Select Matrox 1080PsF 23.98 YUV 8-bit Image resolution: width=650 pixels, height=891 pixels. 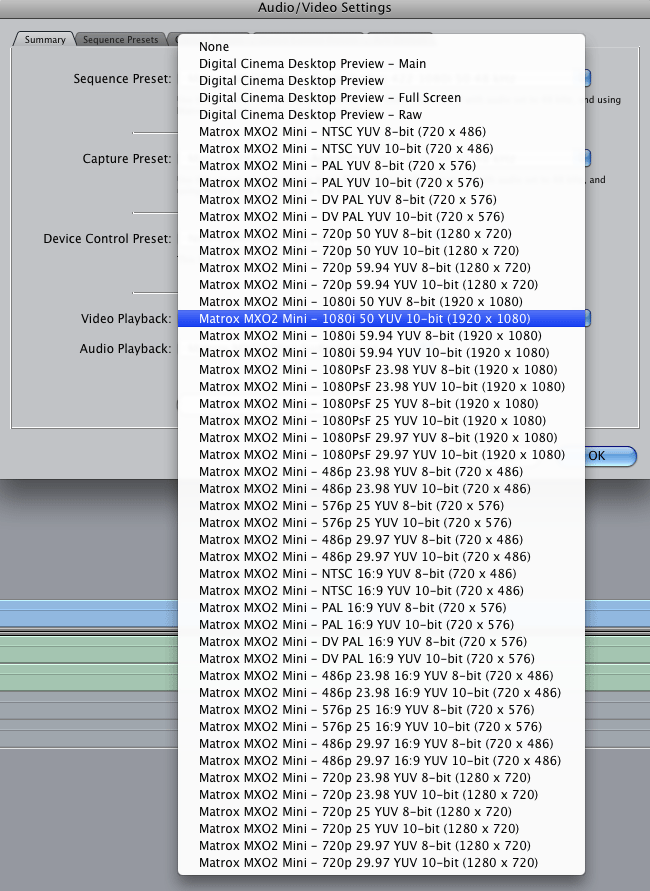click(x=378, y=370)
